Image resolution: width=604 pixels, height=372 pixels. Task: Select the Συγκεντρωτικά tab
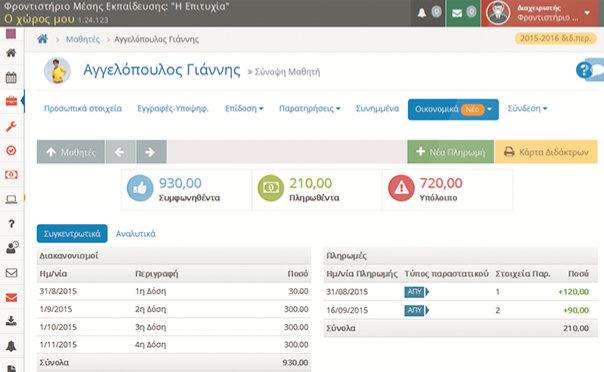tap(72, 234)
